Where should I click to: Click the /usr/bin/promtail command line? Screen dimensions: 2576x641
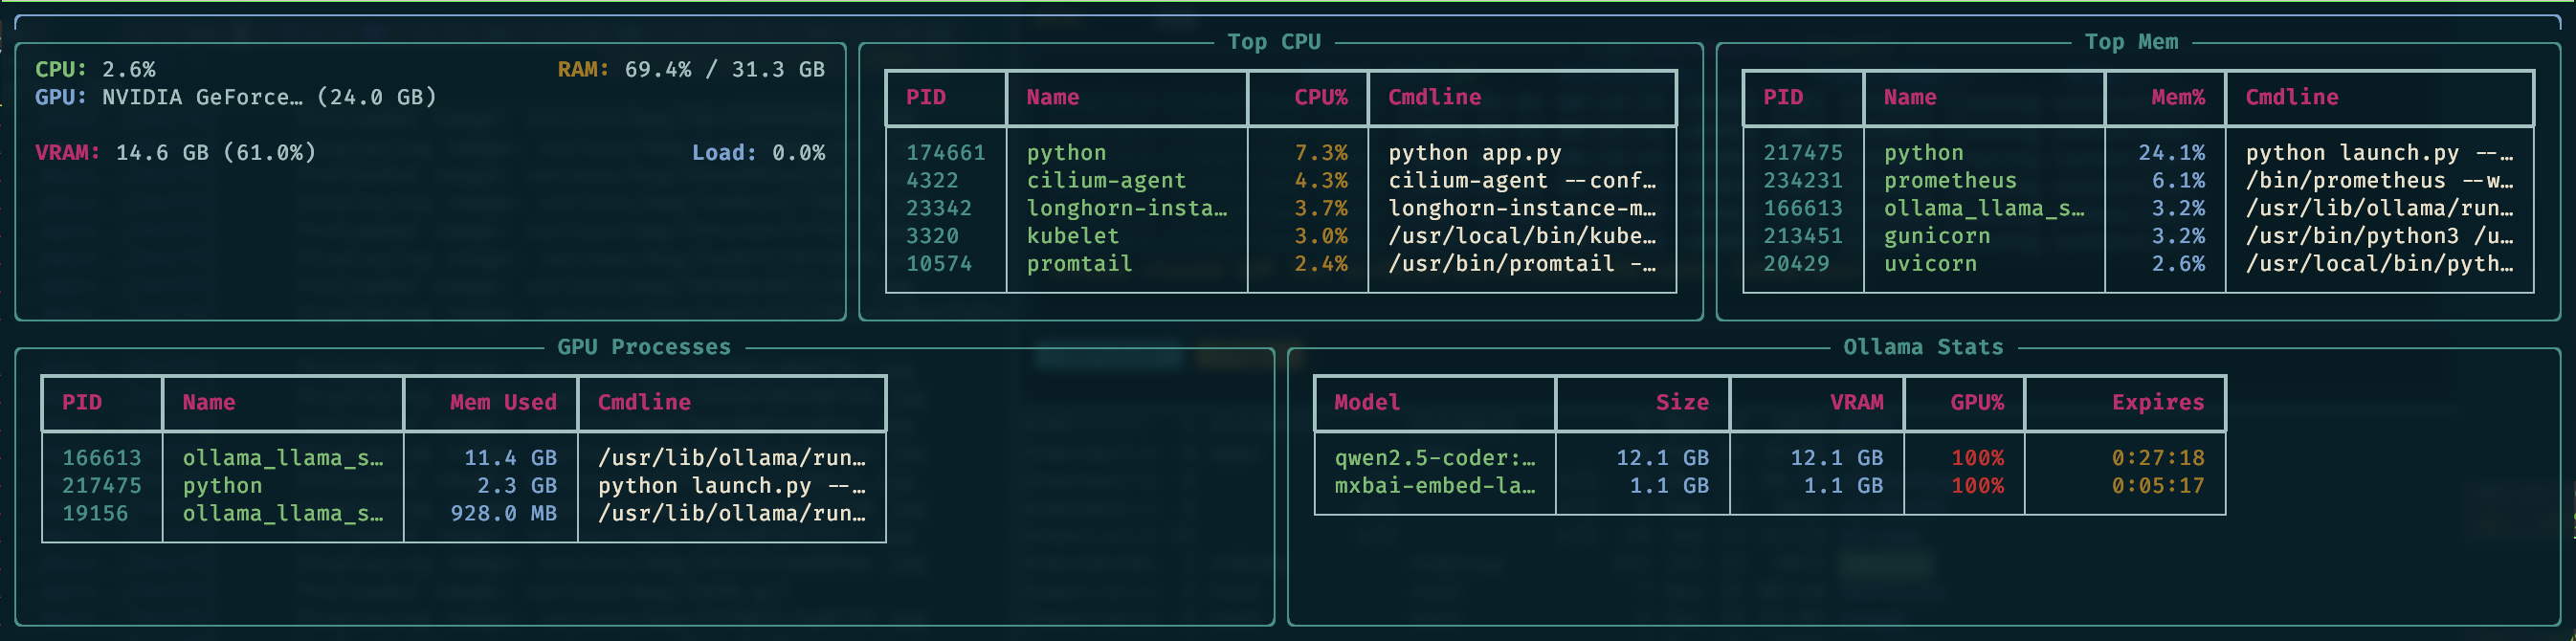tap(1521, 265)
